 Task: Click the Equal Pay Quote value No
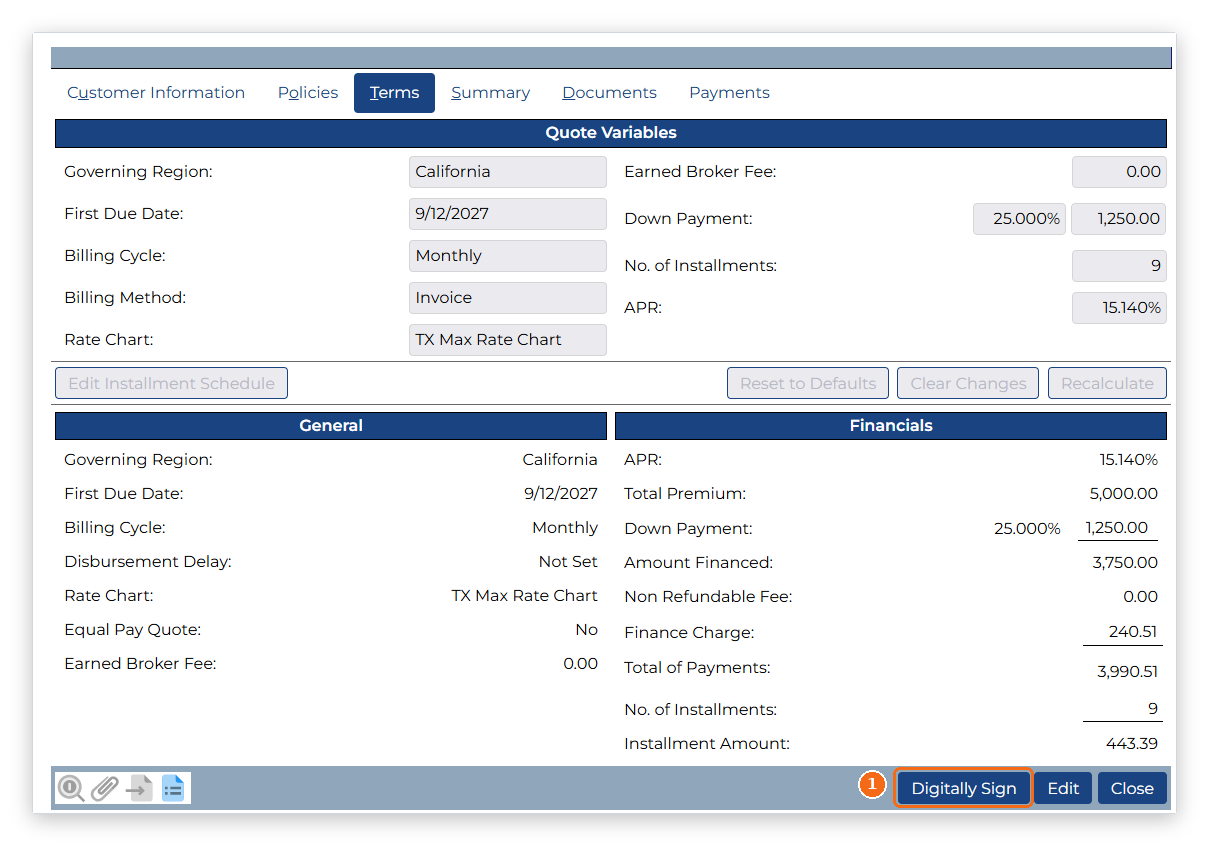coord(587,630)
